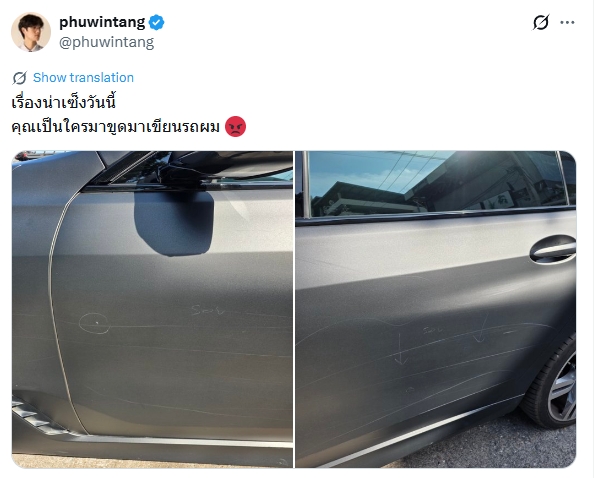Click the side mirror in the left photo
This screenshot has width=595, height=478.
pyautogui.click(x=174, y=223)
